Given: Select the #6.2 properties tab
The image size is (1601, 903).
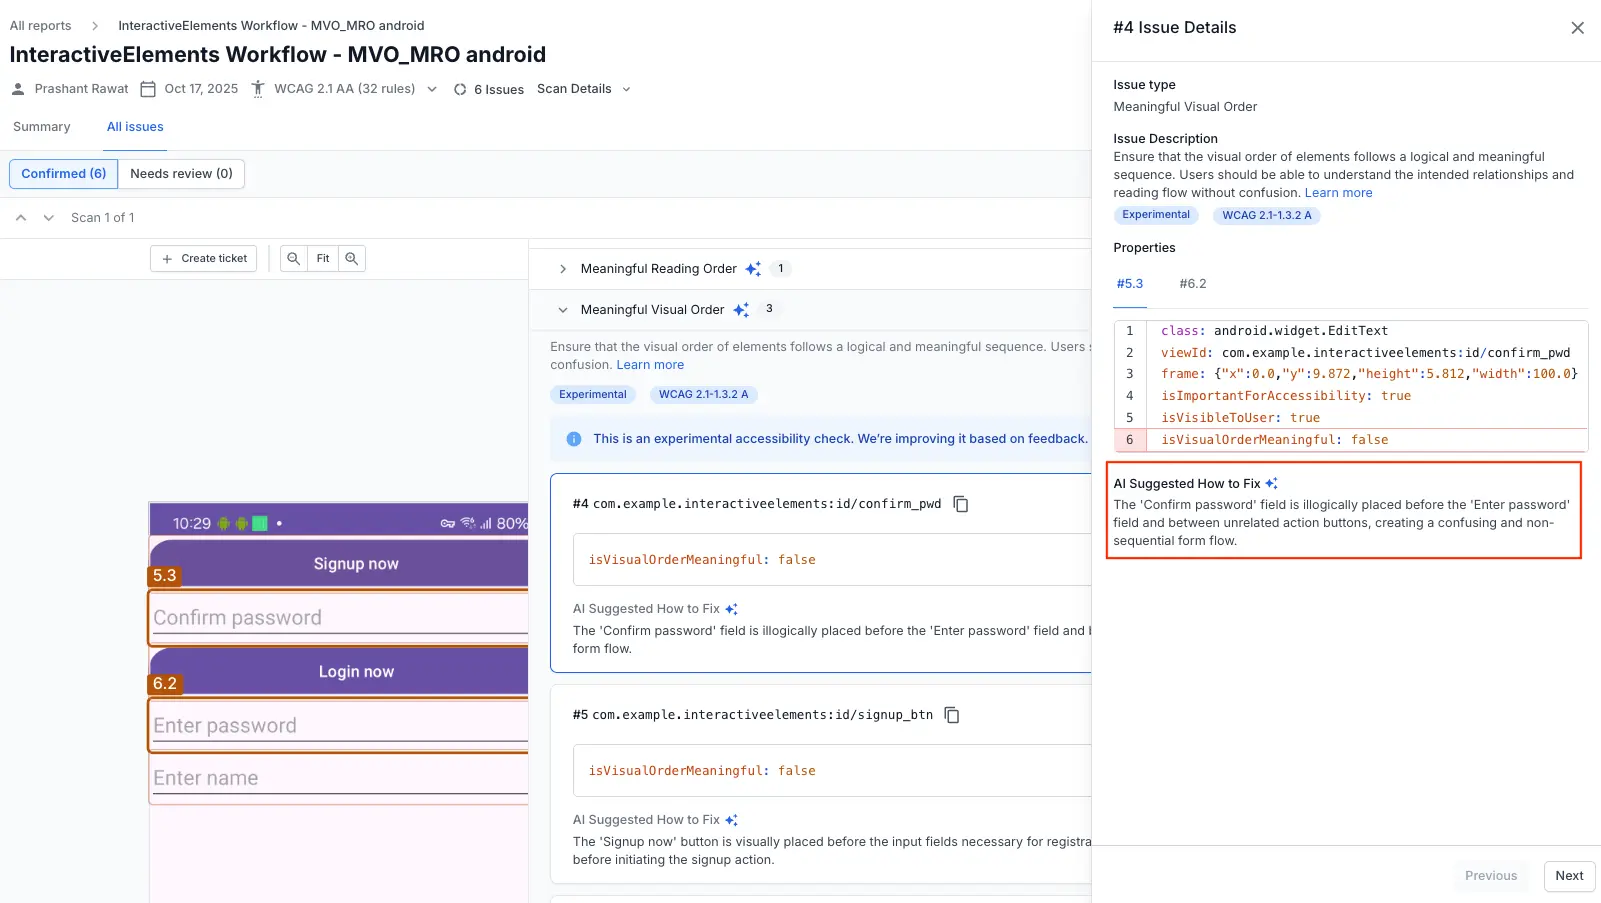Looking at the screenshot, I should pos(1192,283).
